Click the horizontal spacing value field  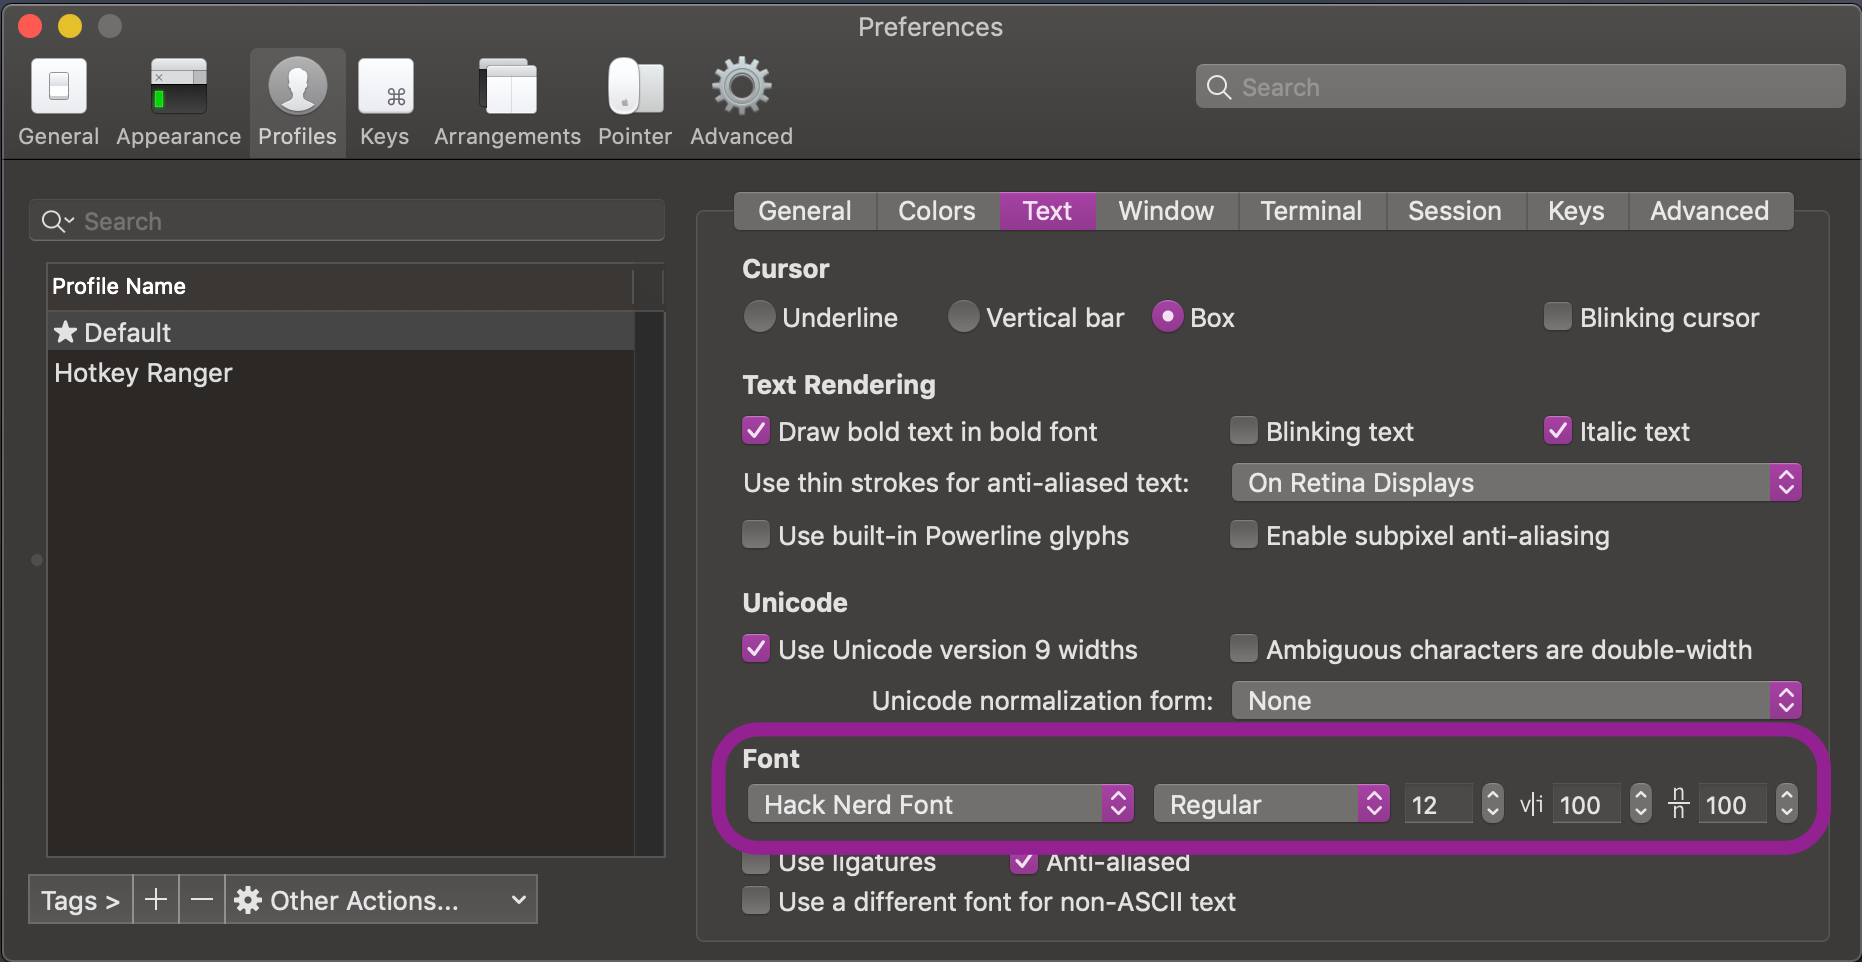pyautogui.click(x=1586, y=804)
